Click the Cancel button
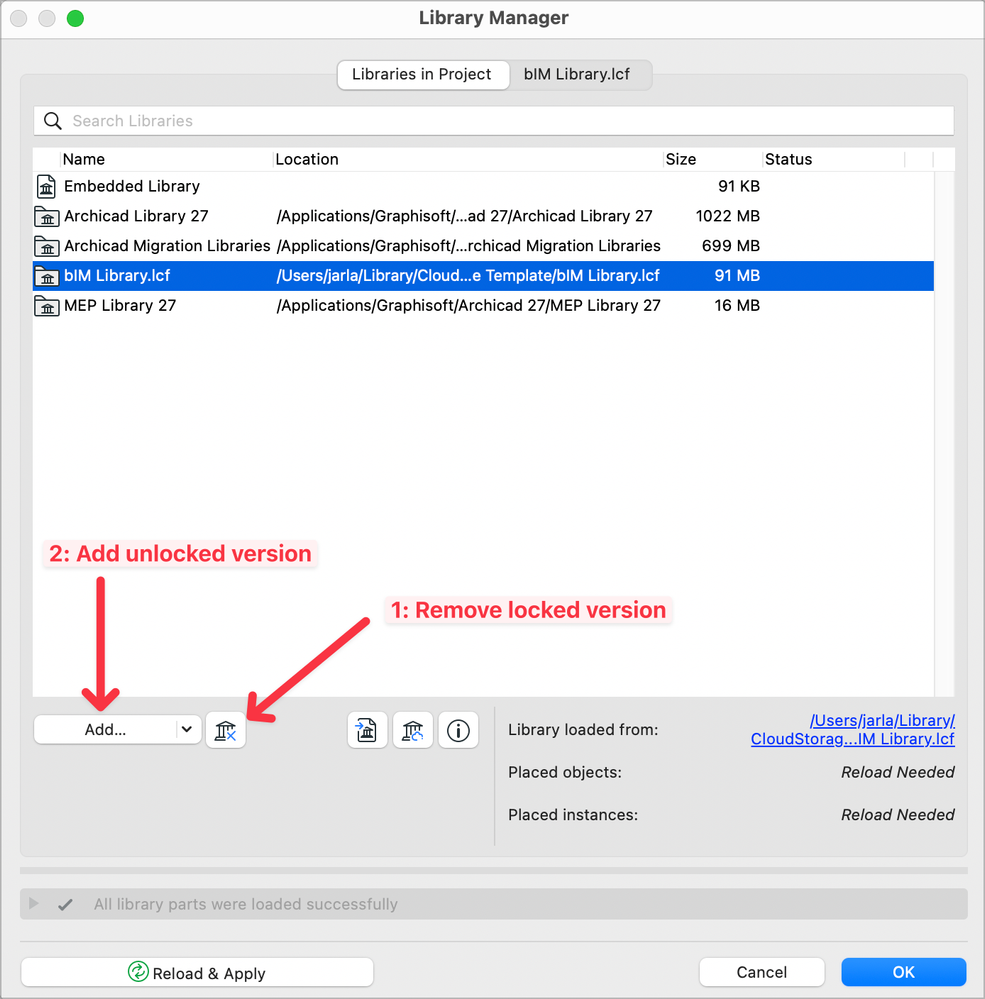The image size is (985, 999). tap(761, 972)
